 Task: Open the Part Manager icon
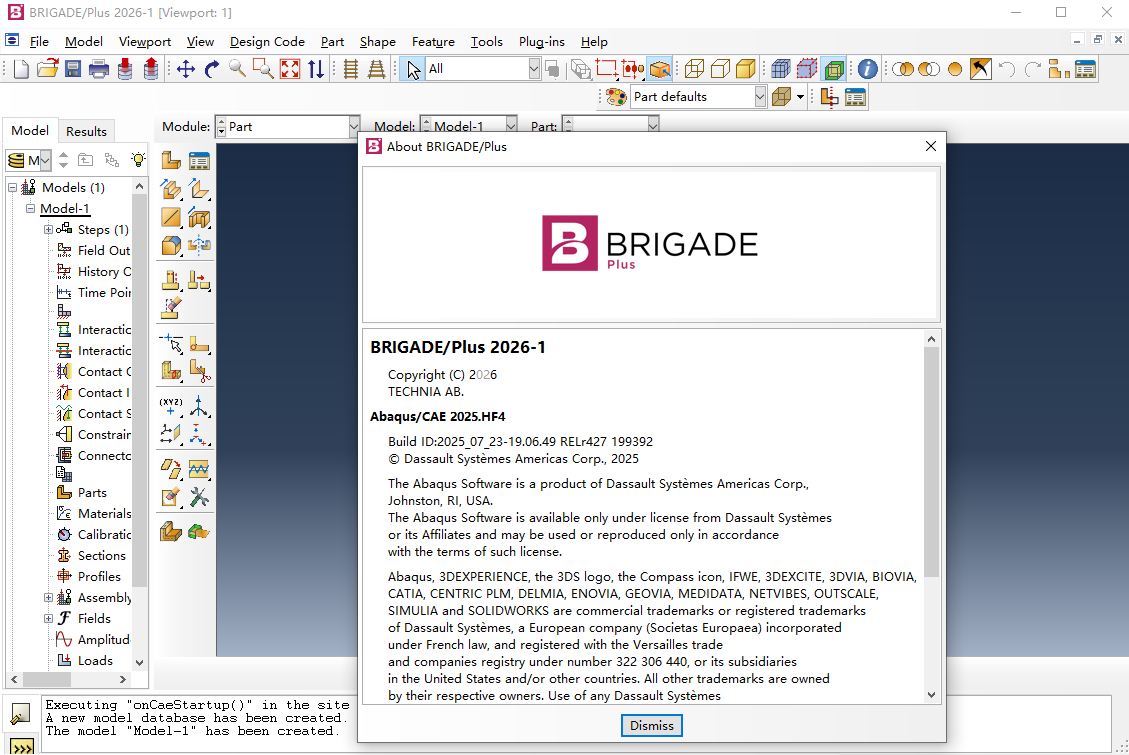pos(199,161)
